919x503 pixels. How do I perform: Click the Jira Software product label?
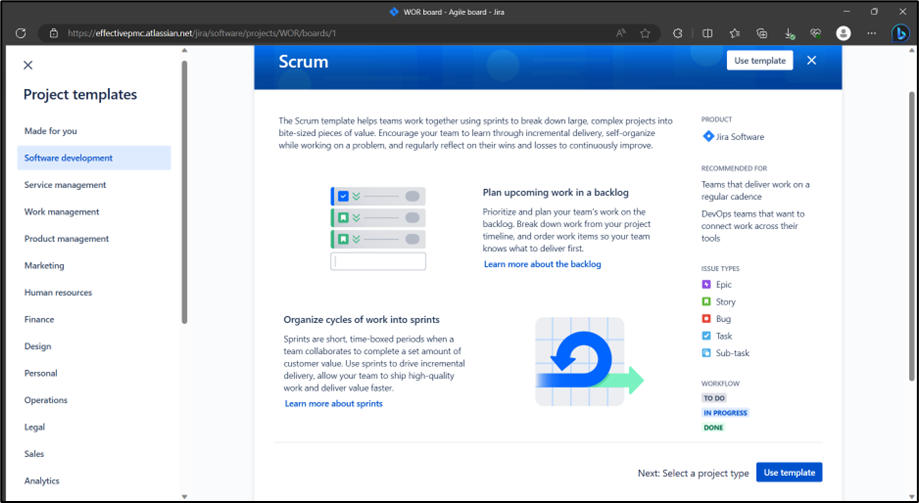pos(740,137)
